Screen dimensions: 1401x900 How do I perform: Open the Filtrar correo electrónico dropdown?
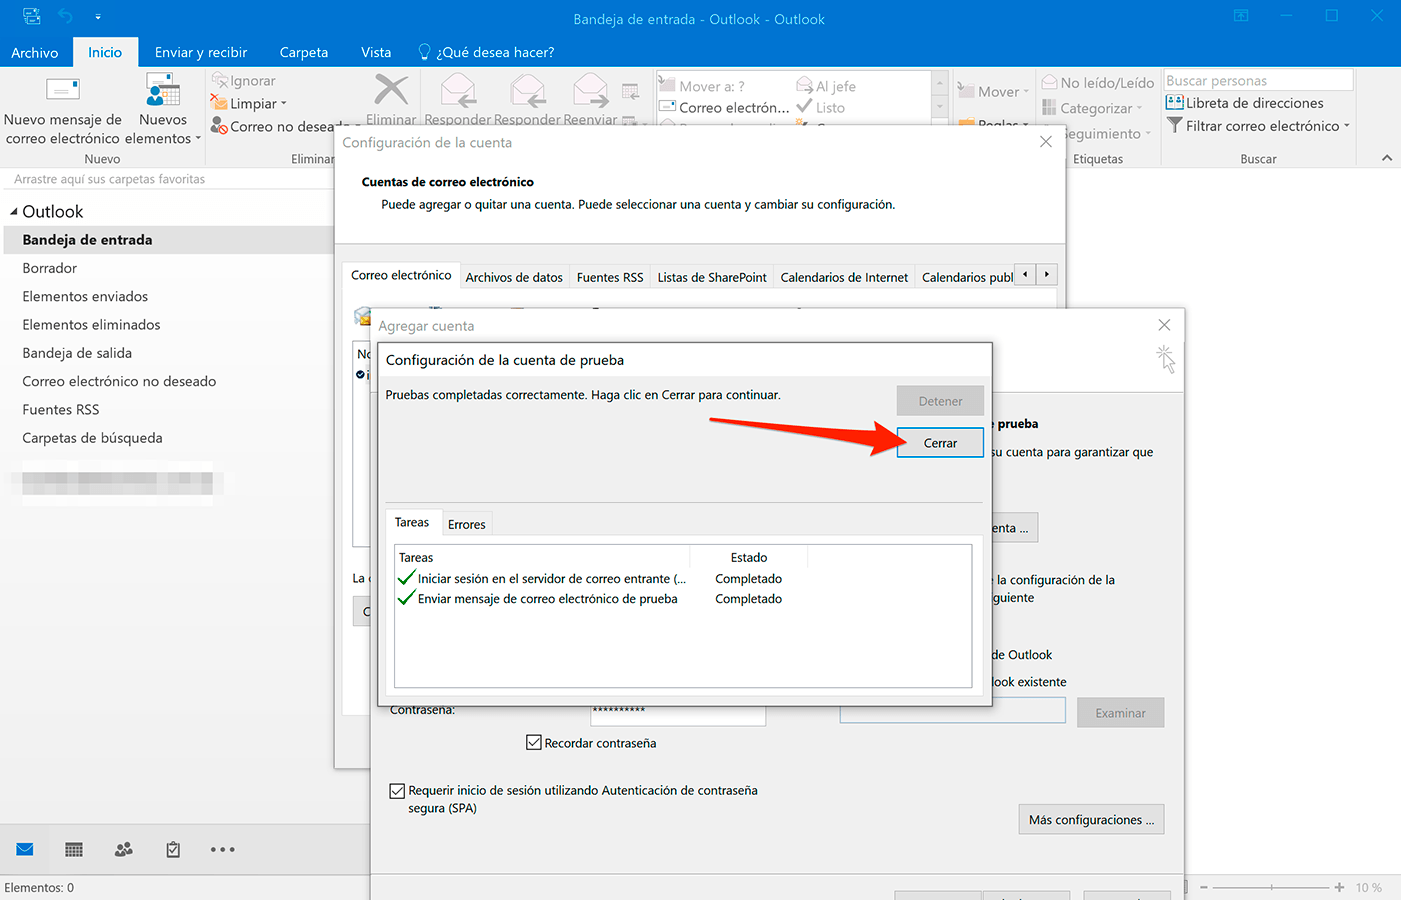(x=1258, y=126)
